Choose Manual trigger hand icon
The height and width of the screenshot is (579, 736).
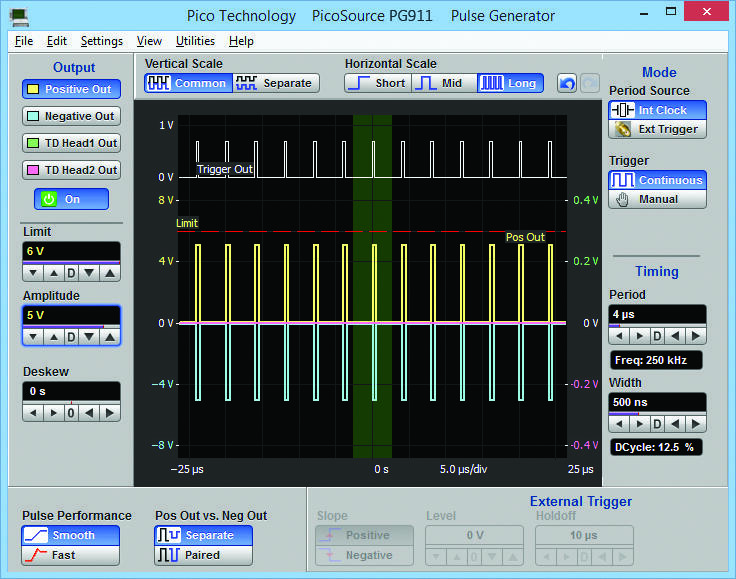pos(622,199)
